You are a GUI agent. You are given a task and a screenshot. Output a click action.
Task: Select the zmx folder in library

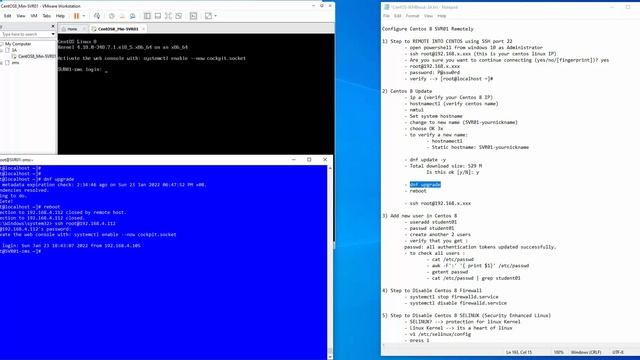[x=15, y=63]
